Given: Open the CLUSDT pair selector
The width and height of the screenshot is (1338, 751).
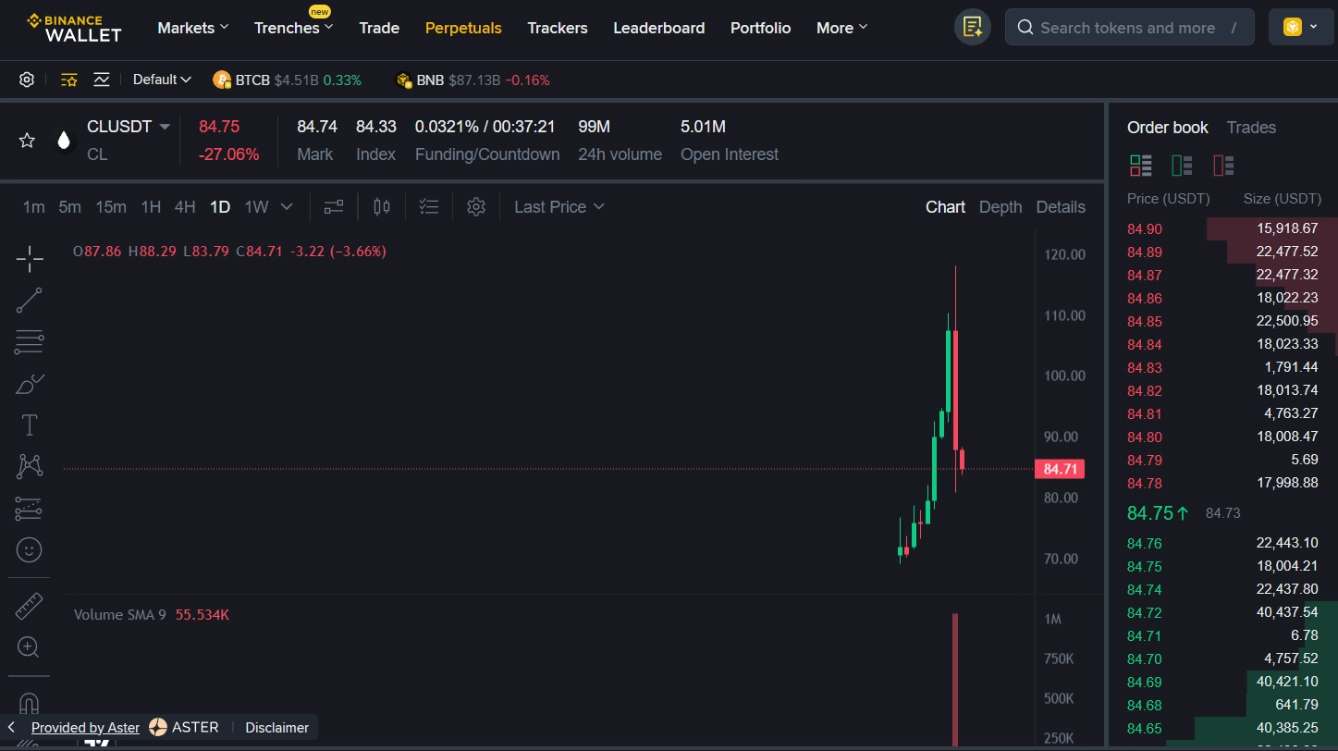Looking at the screenshot, I should click(127, 126).
